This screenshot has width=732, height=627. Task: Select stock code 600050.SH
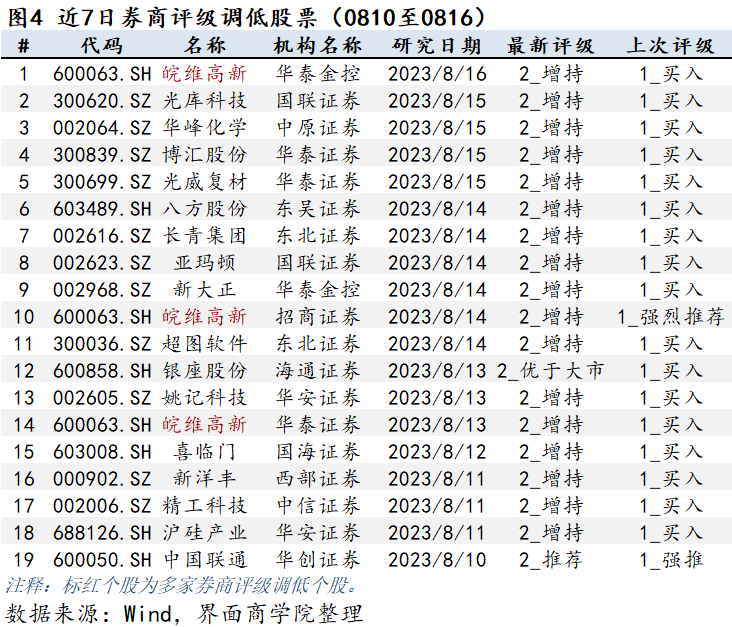pos(102,560)
